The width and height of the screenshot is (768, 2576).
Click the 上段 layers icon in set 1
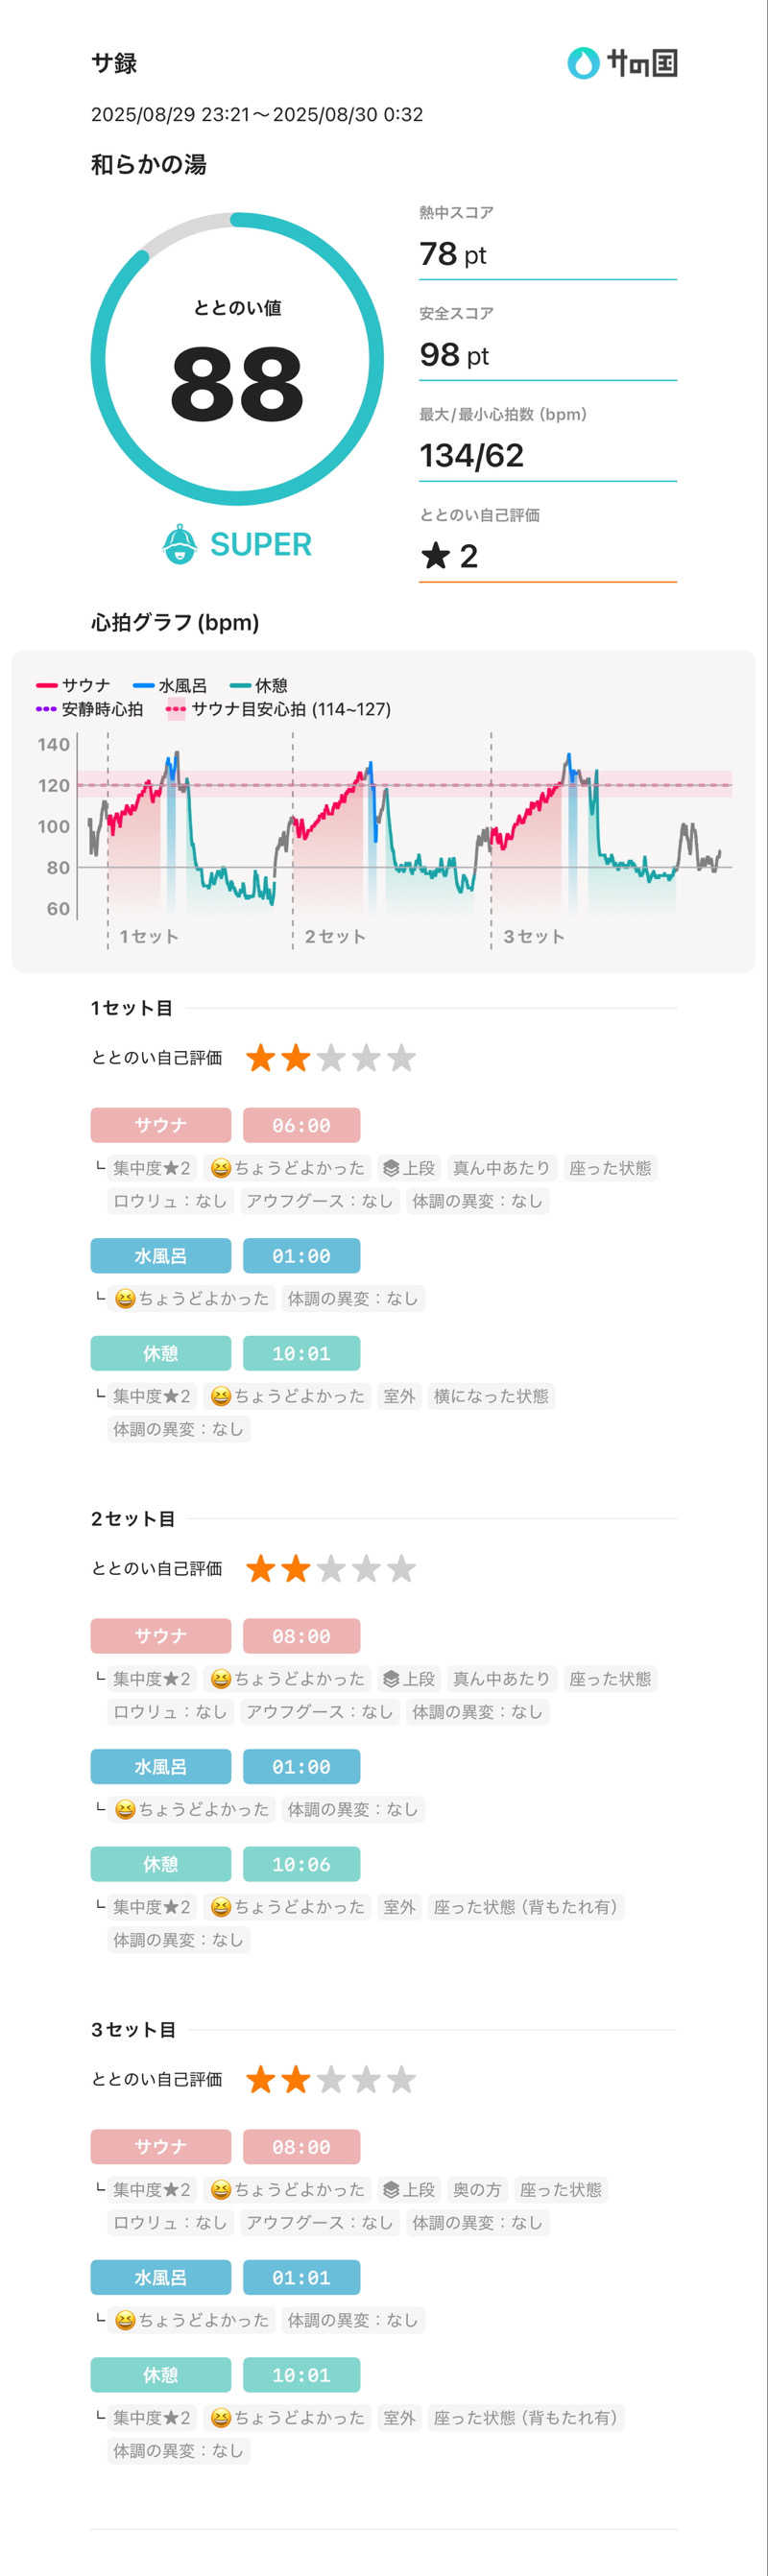pos(391,1168)
